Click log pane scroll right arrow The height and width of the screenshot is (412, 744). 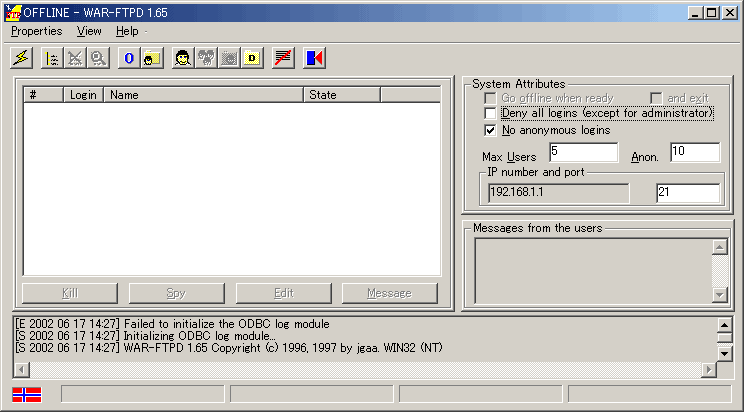point(709,369)
